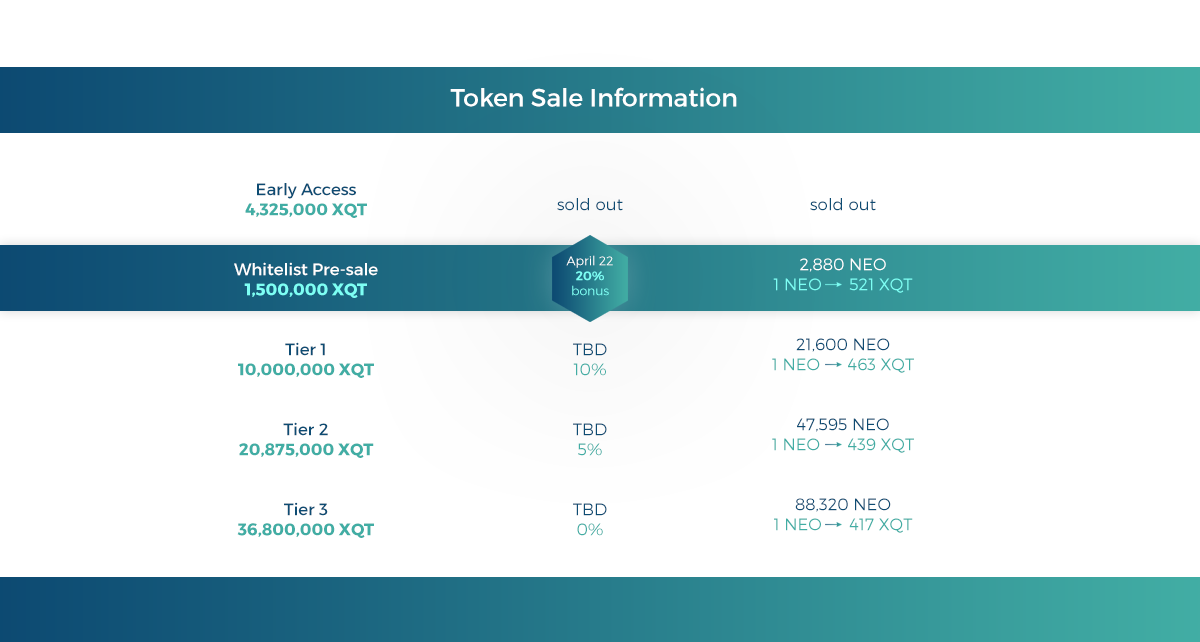The width and height of the screenshot is (1200, 642).
Task: Click the 21,600 NEO cap text
Action: click(843, 344)
